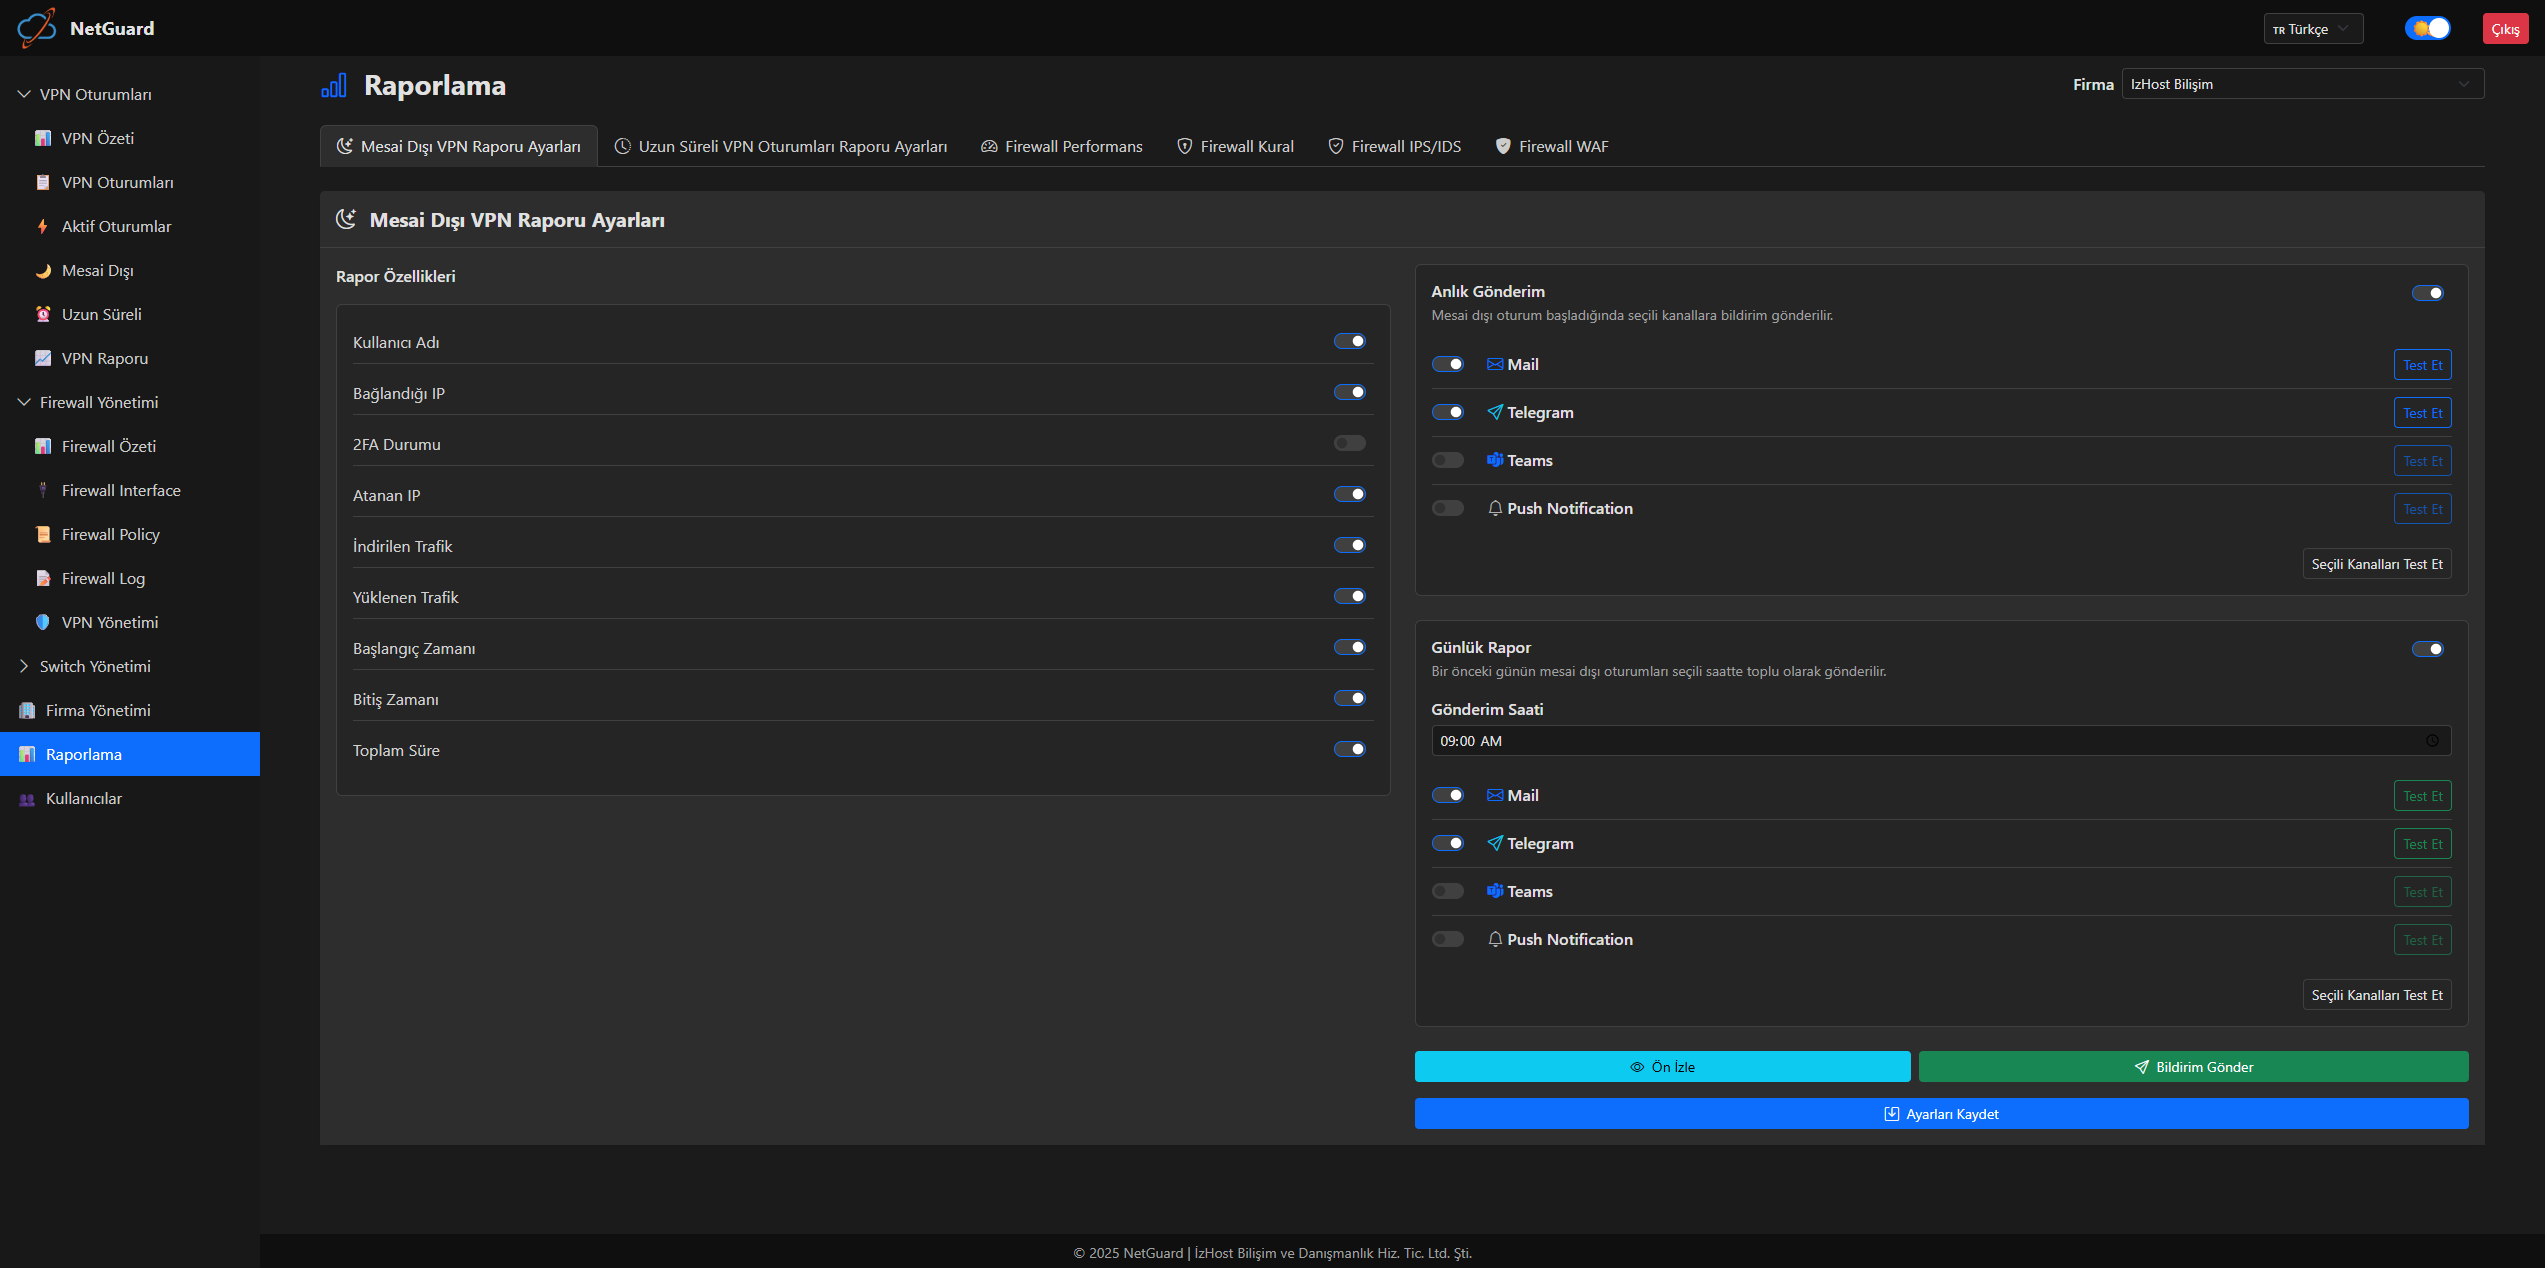This screenshot has height=1268, width=2546.
Task: Open Aktif Oturumlar lightning icon item
Action: (x=43, y=227)
